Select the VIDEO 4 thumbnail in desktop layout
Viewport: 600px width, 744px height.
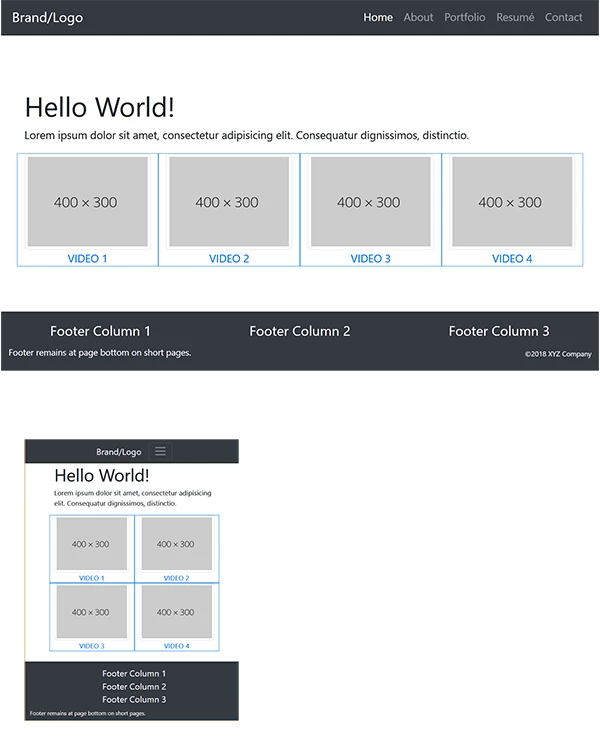pyautogui.click(x=512, y=202)
